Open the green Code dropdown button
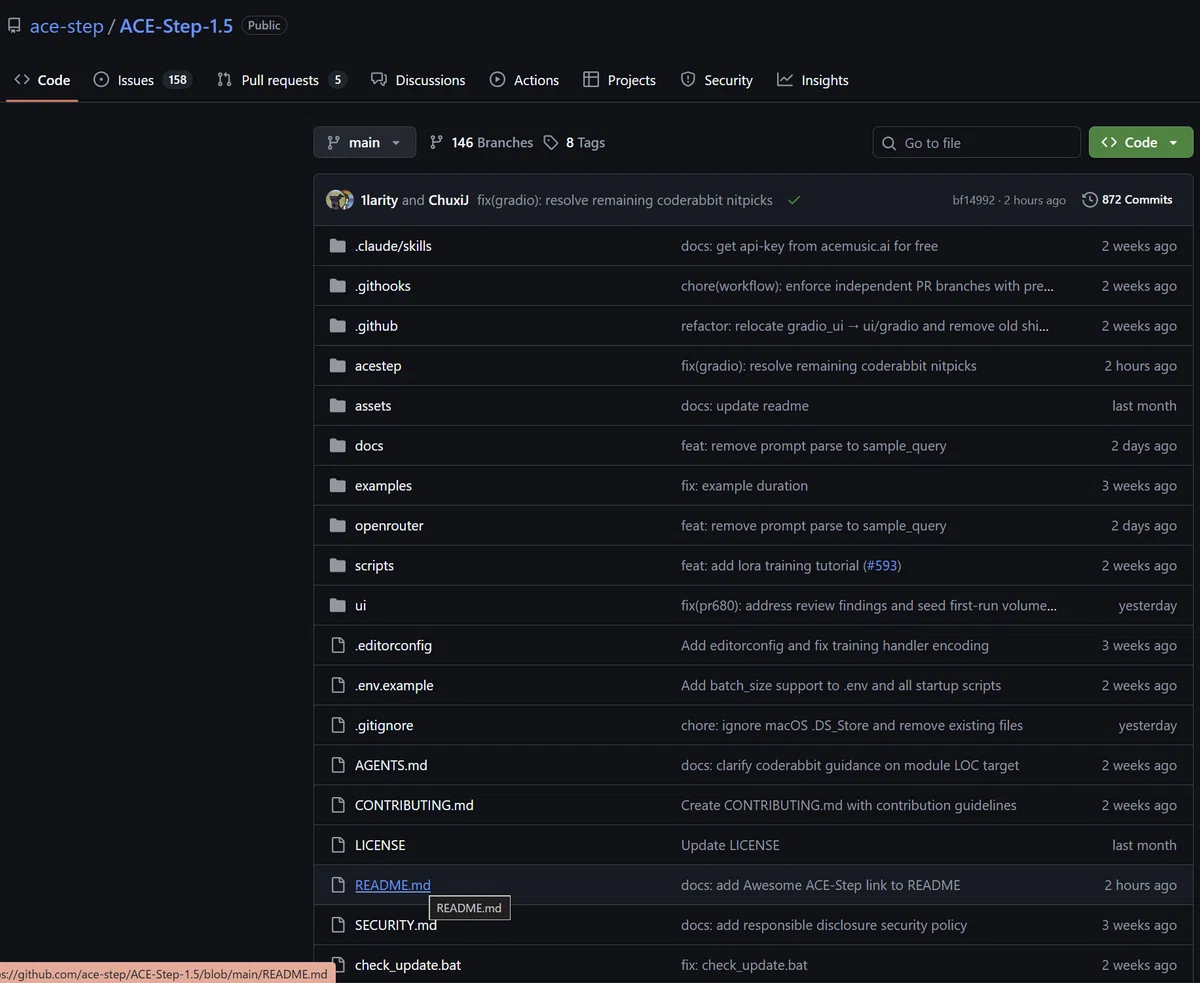This screenshot has height=983, width=1200. tap(1141, 142)
